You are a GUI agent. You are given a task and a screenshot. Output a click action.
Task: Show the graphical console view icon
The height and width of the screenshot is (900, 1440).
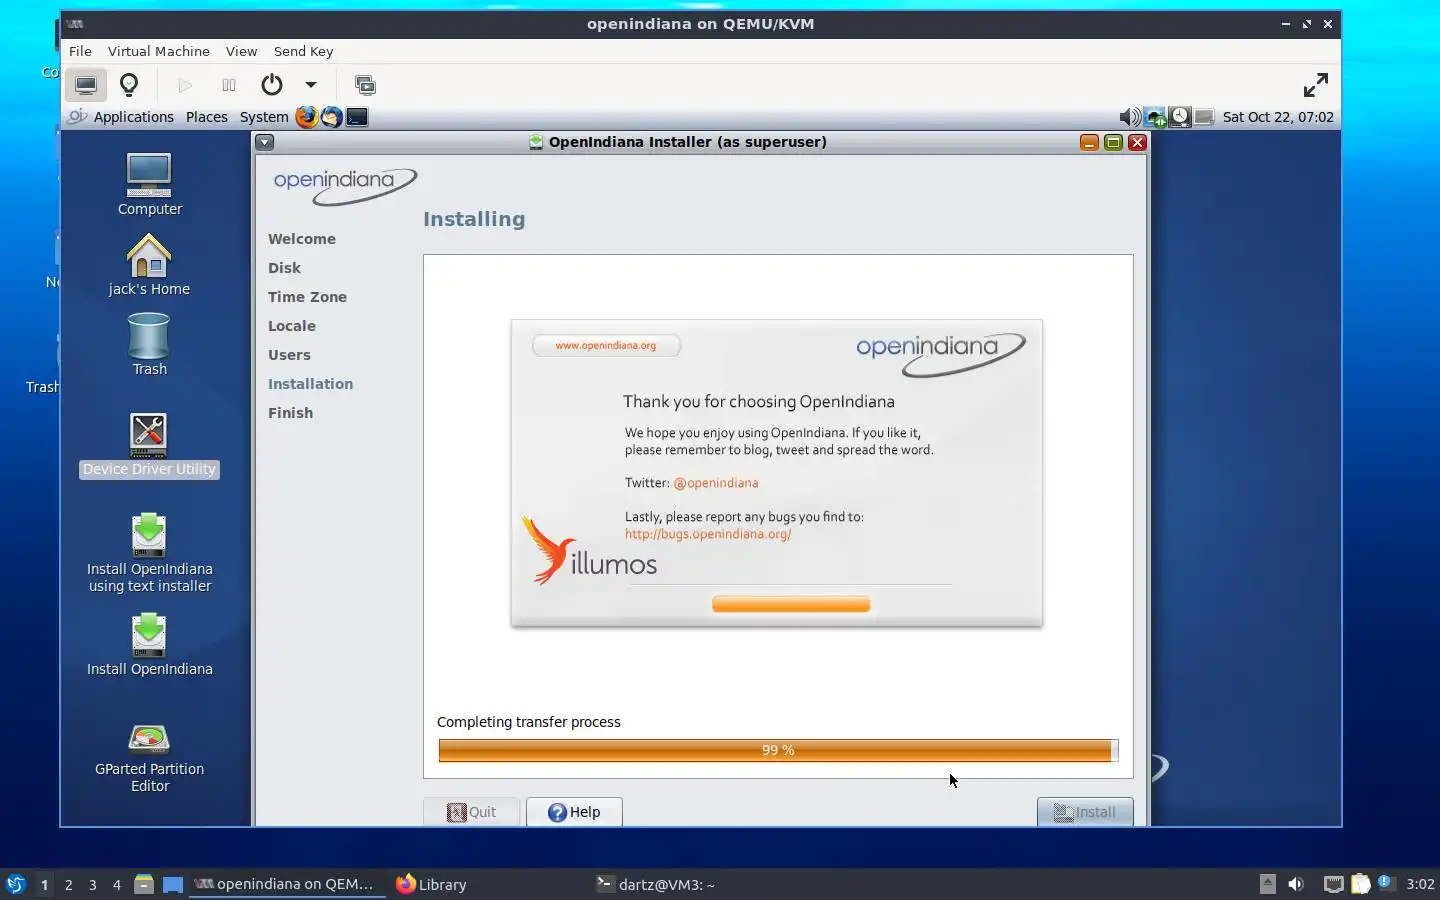coord(86,85)
